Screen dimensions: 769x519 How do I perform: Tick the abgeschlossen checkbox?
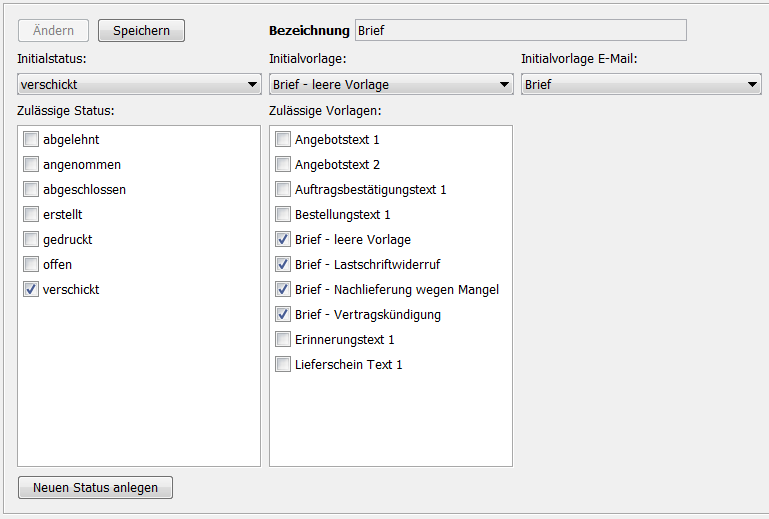click(32, 190)
